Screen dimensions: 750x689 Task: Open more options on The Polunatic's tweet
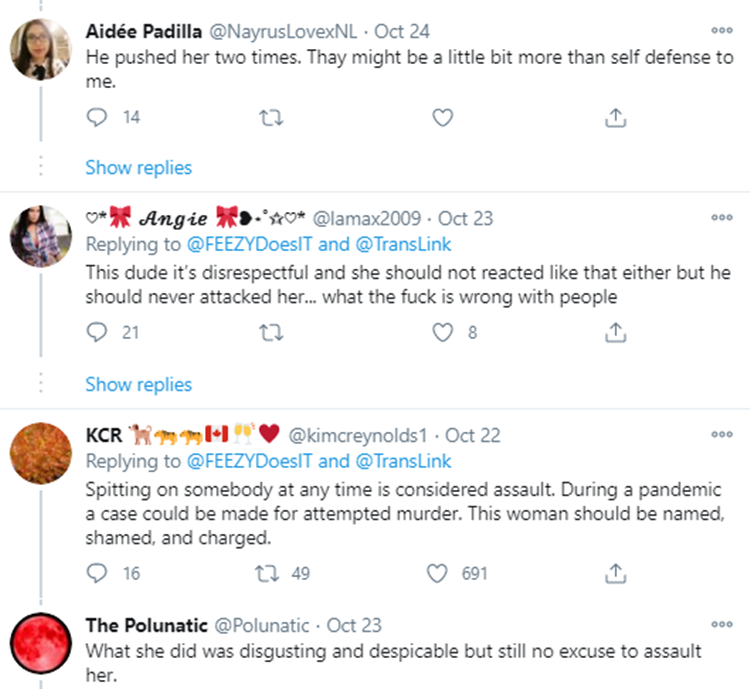[722, 624]
